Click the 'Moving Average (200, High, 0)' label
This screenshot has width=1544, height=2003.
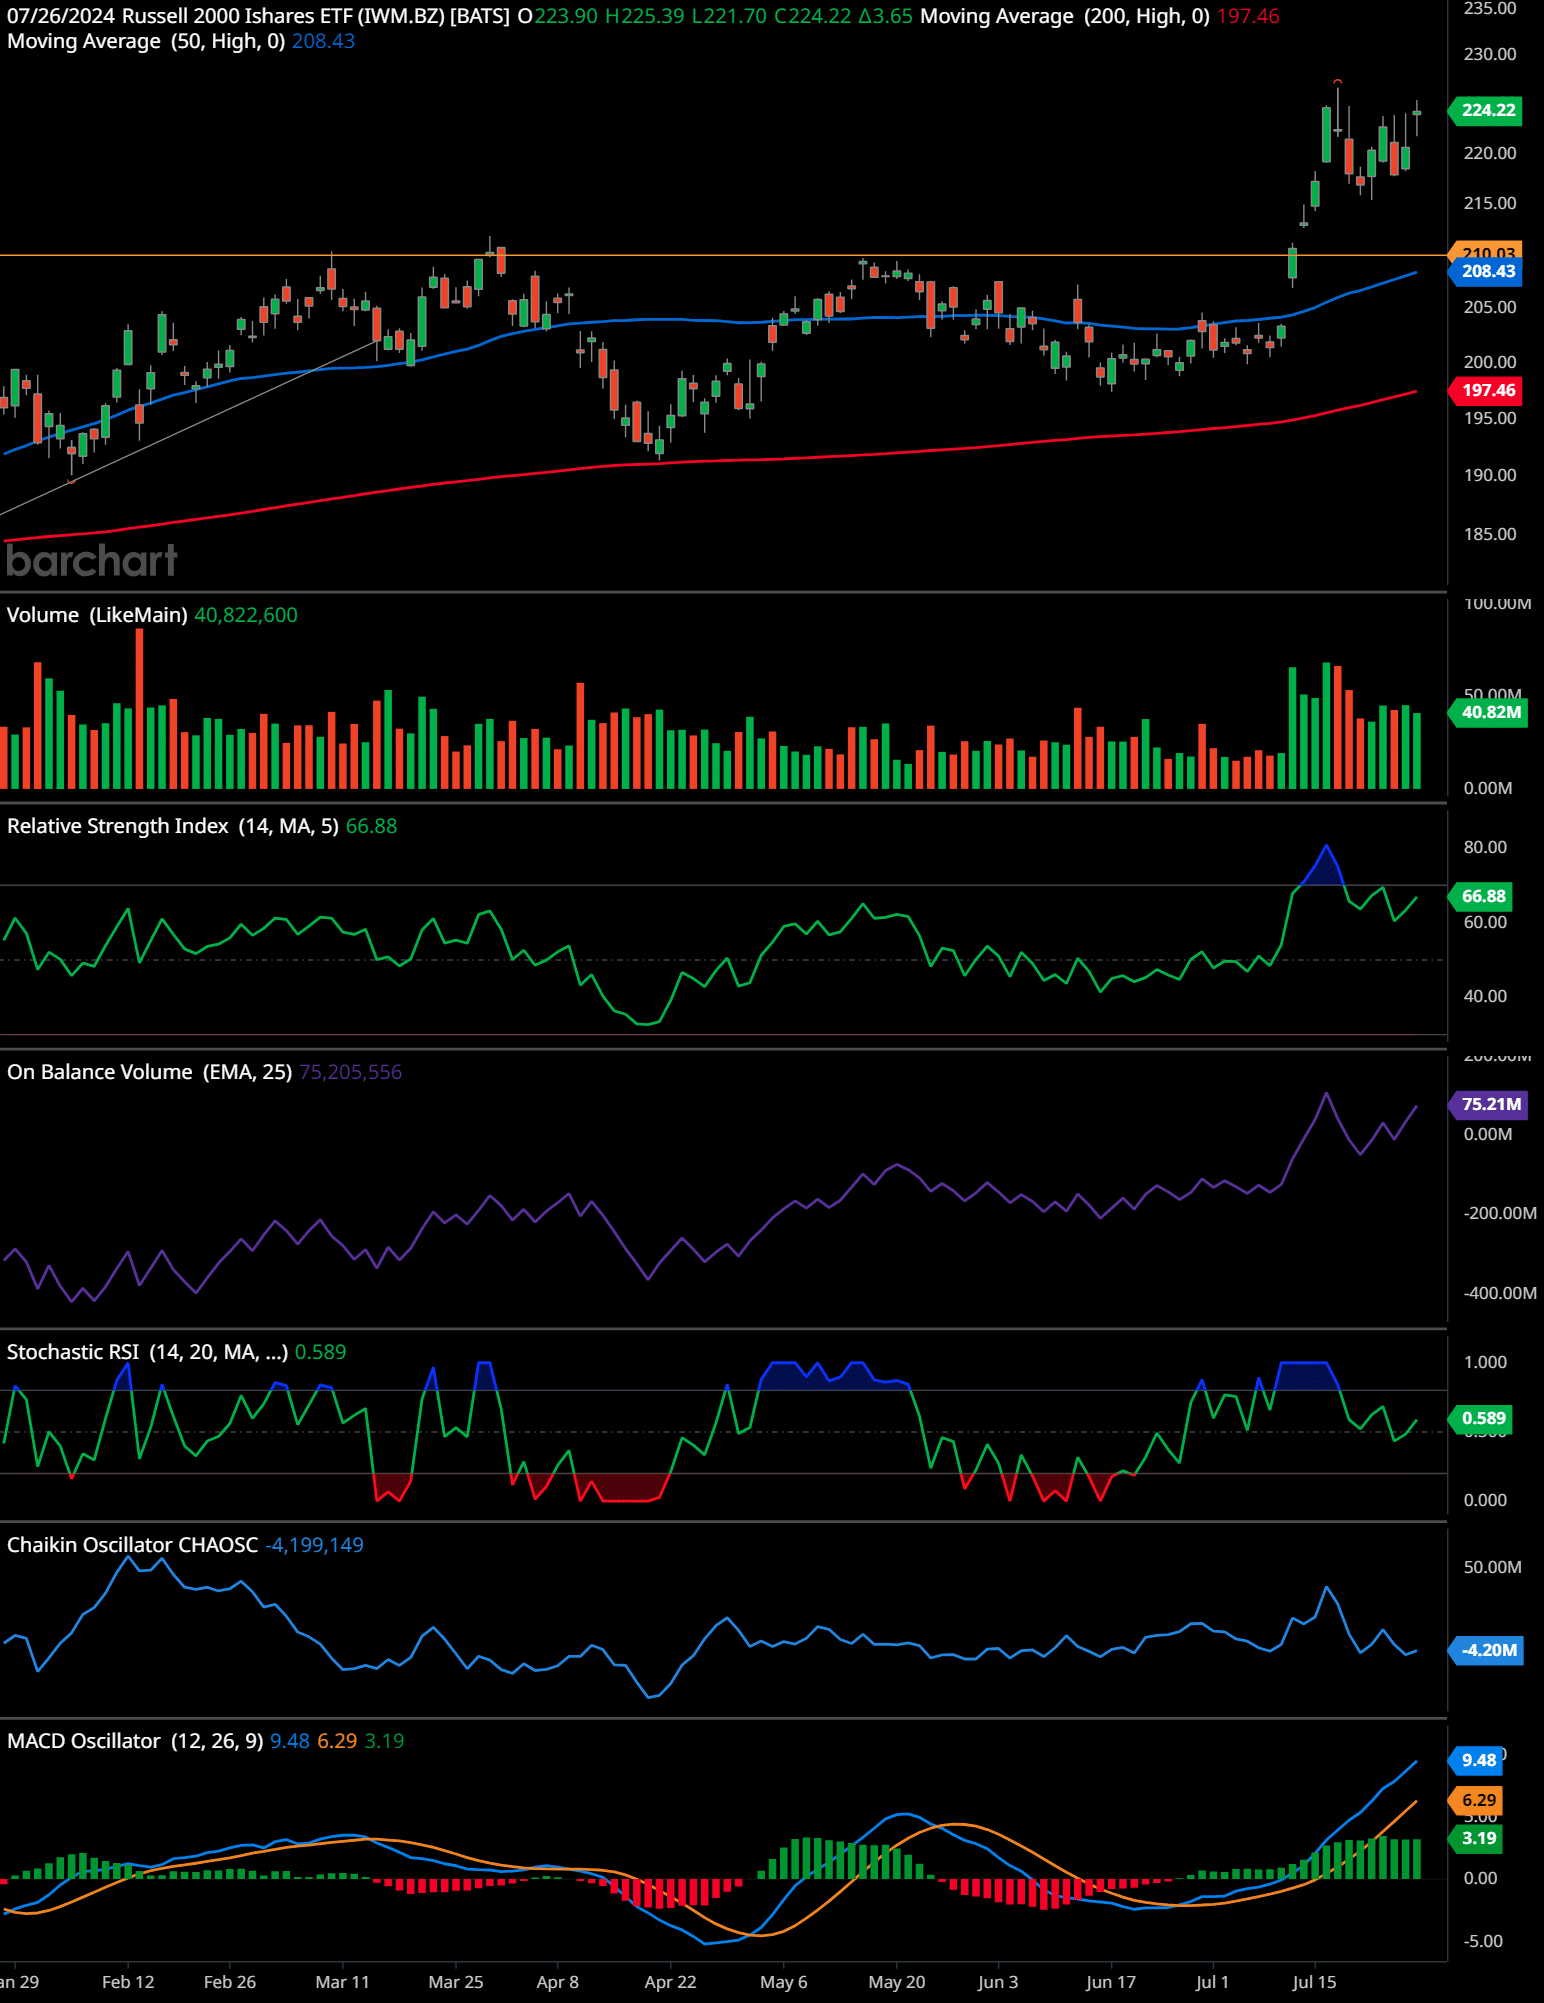click(x=1064, y=16)
